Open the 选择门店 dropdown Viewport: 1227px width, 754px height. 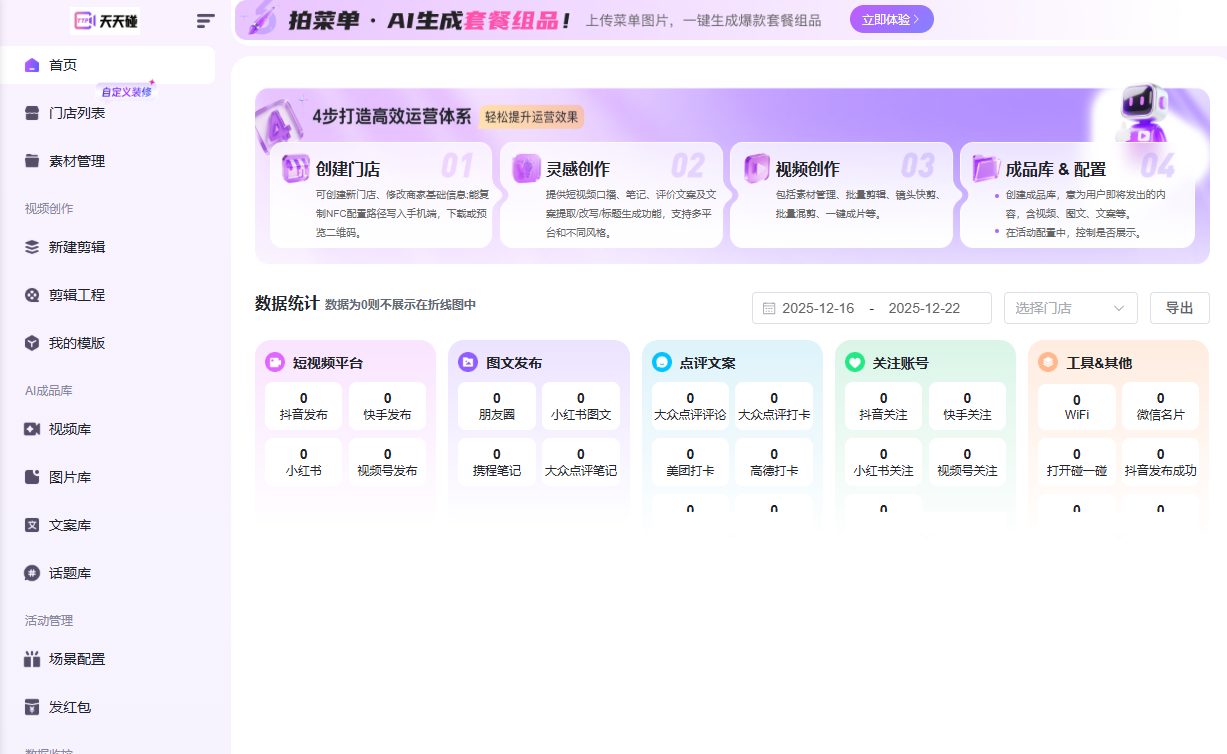pos(1070,308)
